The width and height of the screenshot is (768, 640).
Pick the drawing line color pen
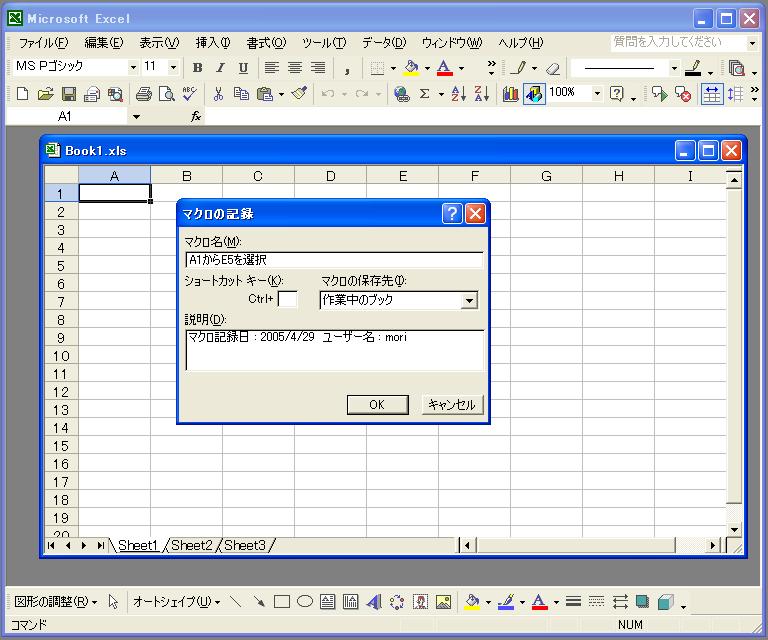pyautogui.click(x=507, y=601)
